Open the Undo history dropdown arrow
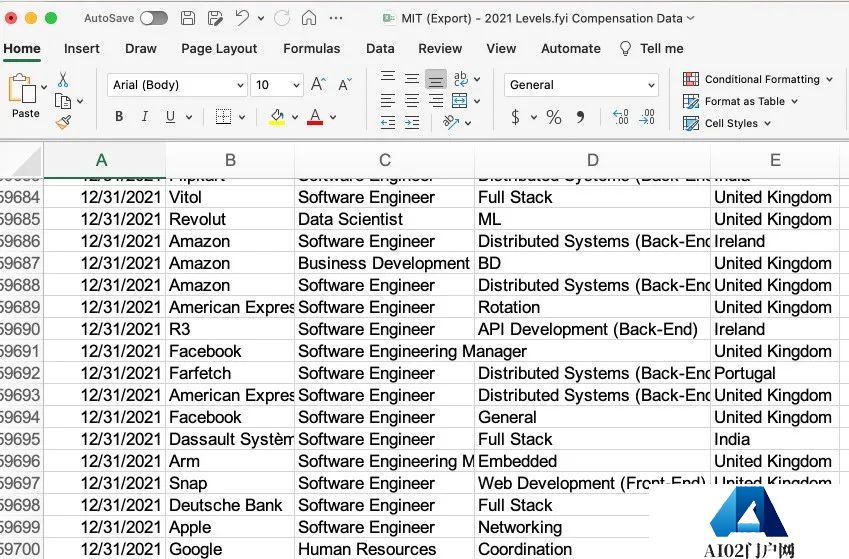The image size is (849, 559). click(x=261, y=18)
